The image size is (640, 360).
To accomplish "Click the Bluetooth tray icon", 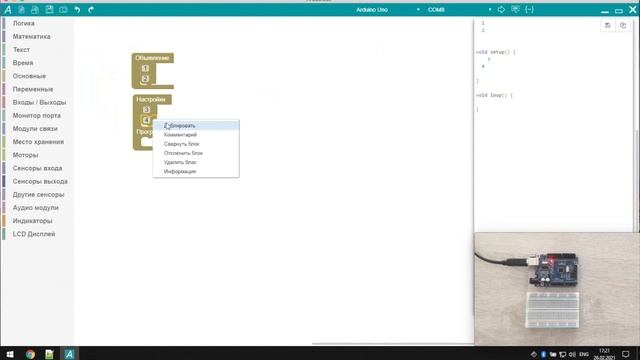I will pyautogui.click(x=544, y=354).
